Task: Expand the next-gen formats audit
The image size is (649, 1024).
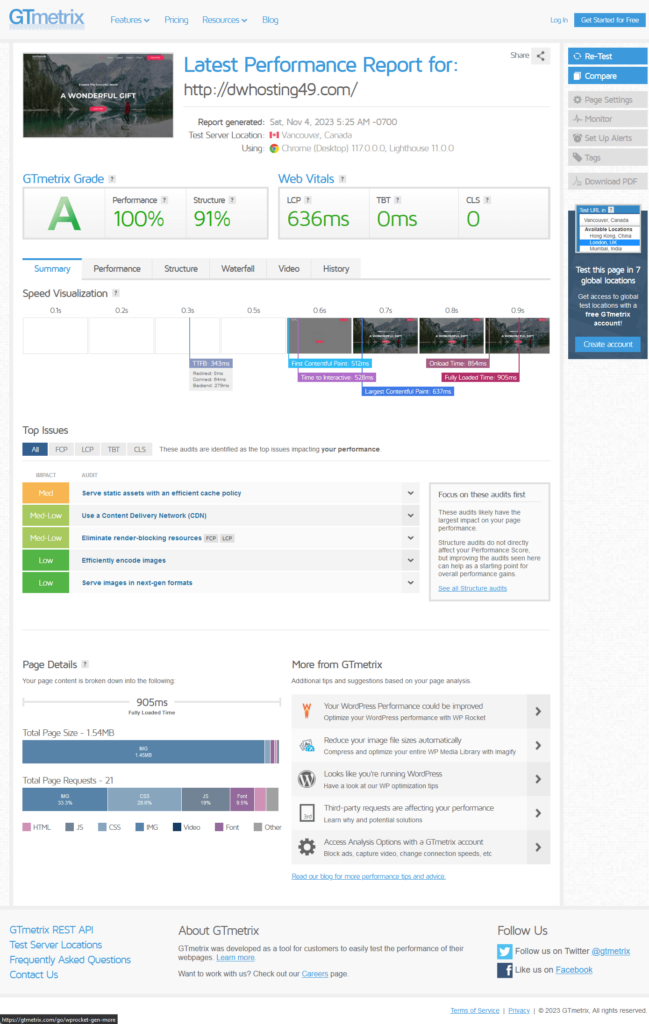Action: coord(411,583)
